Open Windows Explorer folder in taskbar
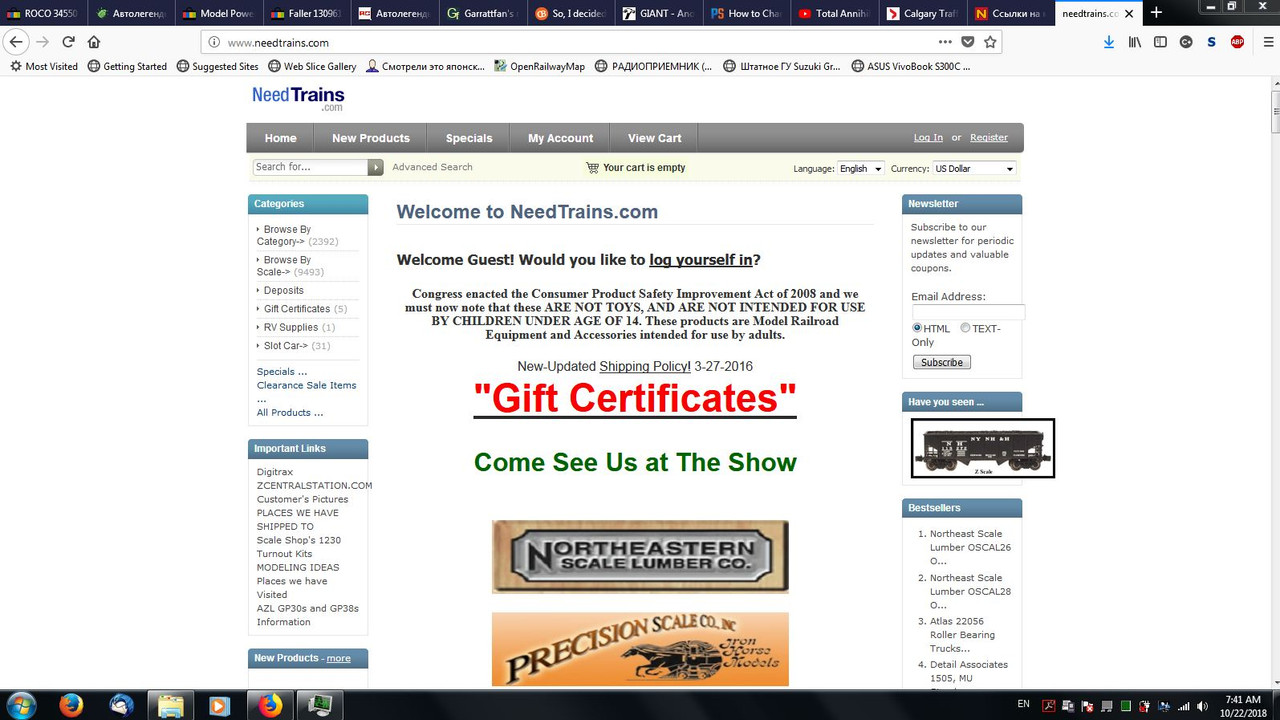 tap(170, 704)
